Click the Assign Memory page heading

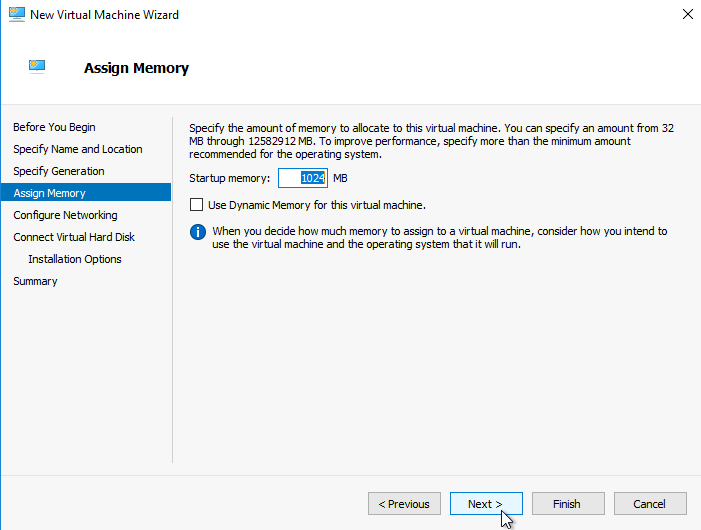point(136,68)
